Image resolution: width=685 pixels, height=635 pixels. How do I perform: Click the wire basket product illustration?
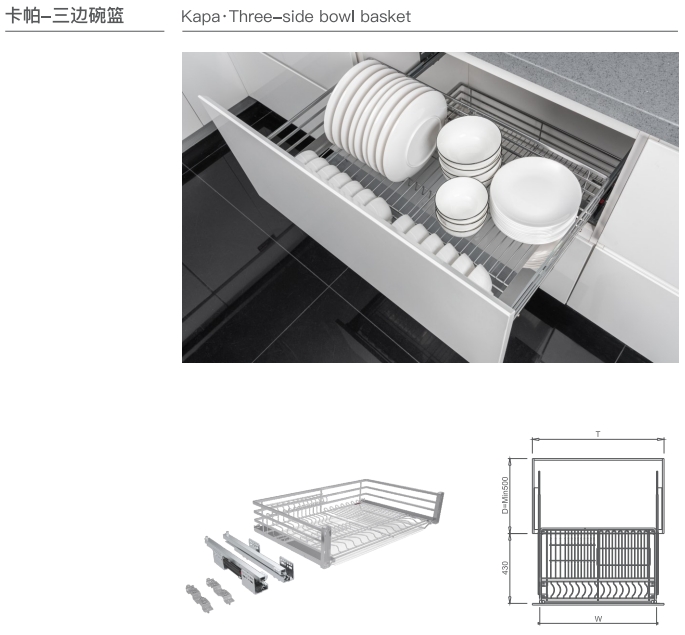pos(349,523)
